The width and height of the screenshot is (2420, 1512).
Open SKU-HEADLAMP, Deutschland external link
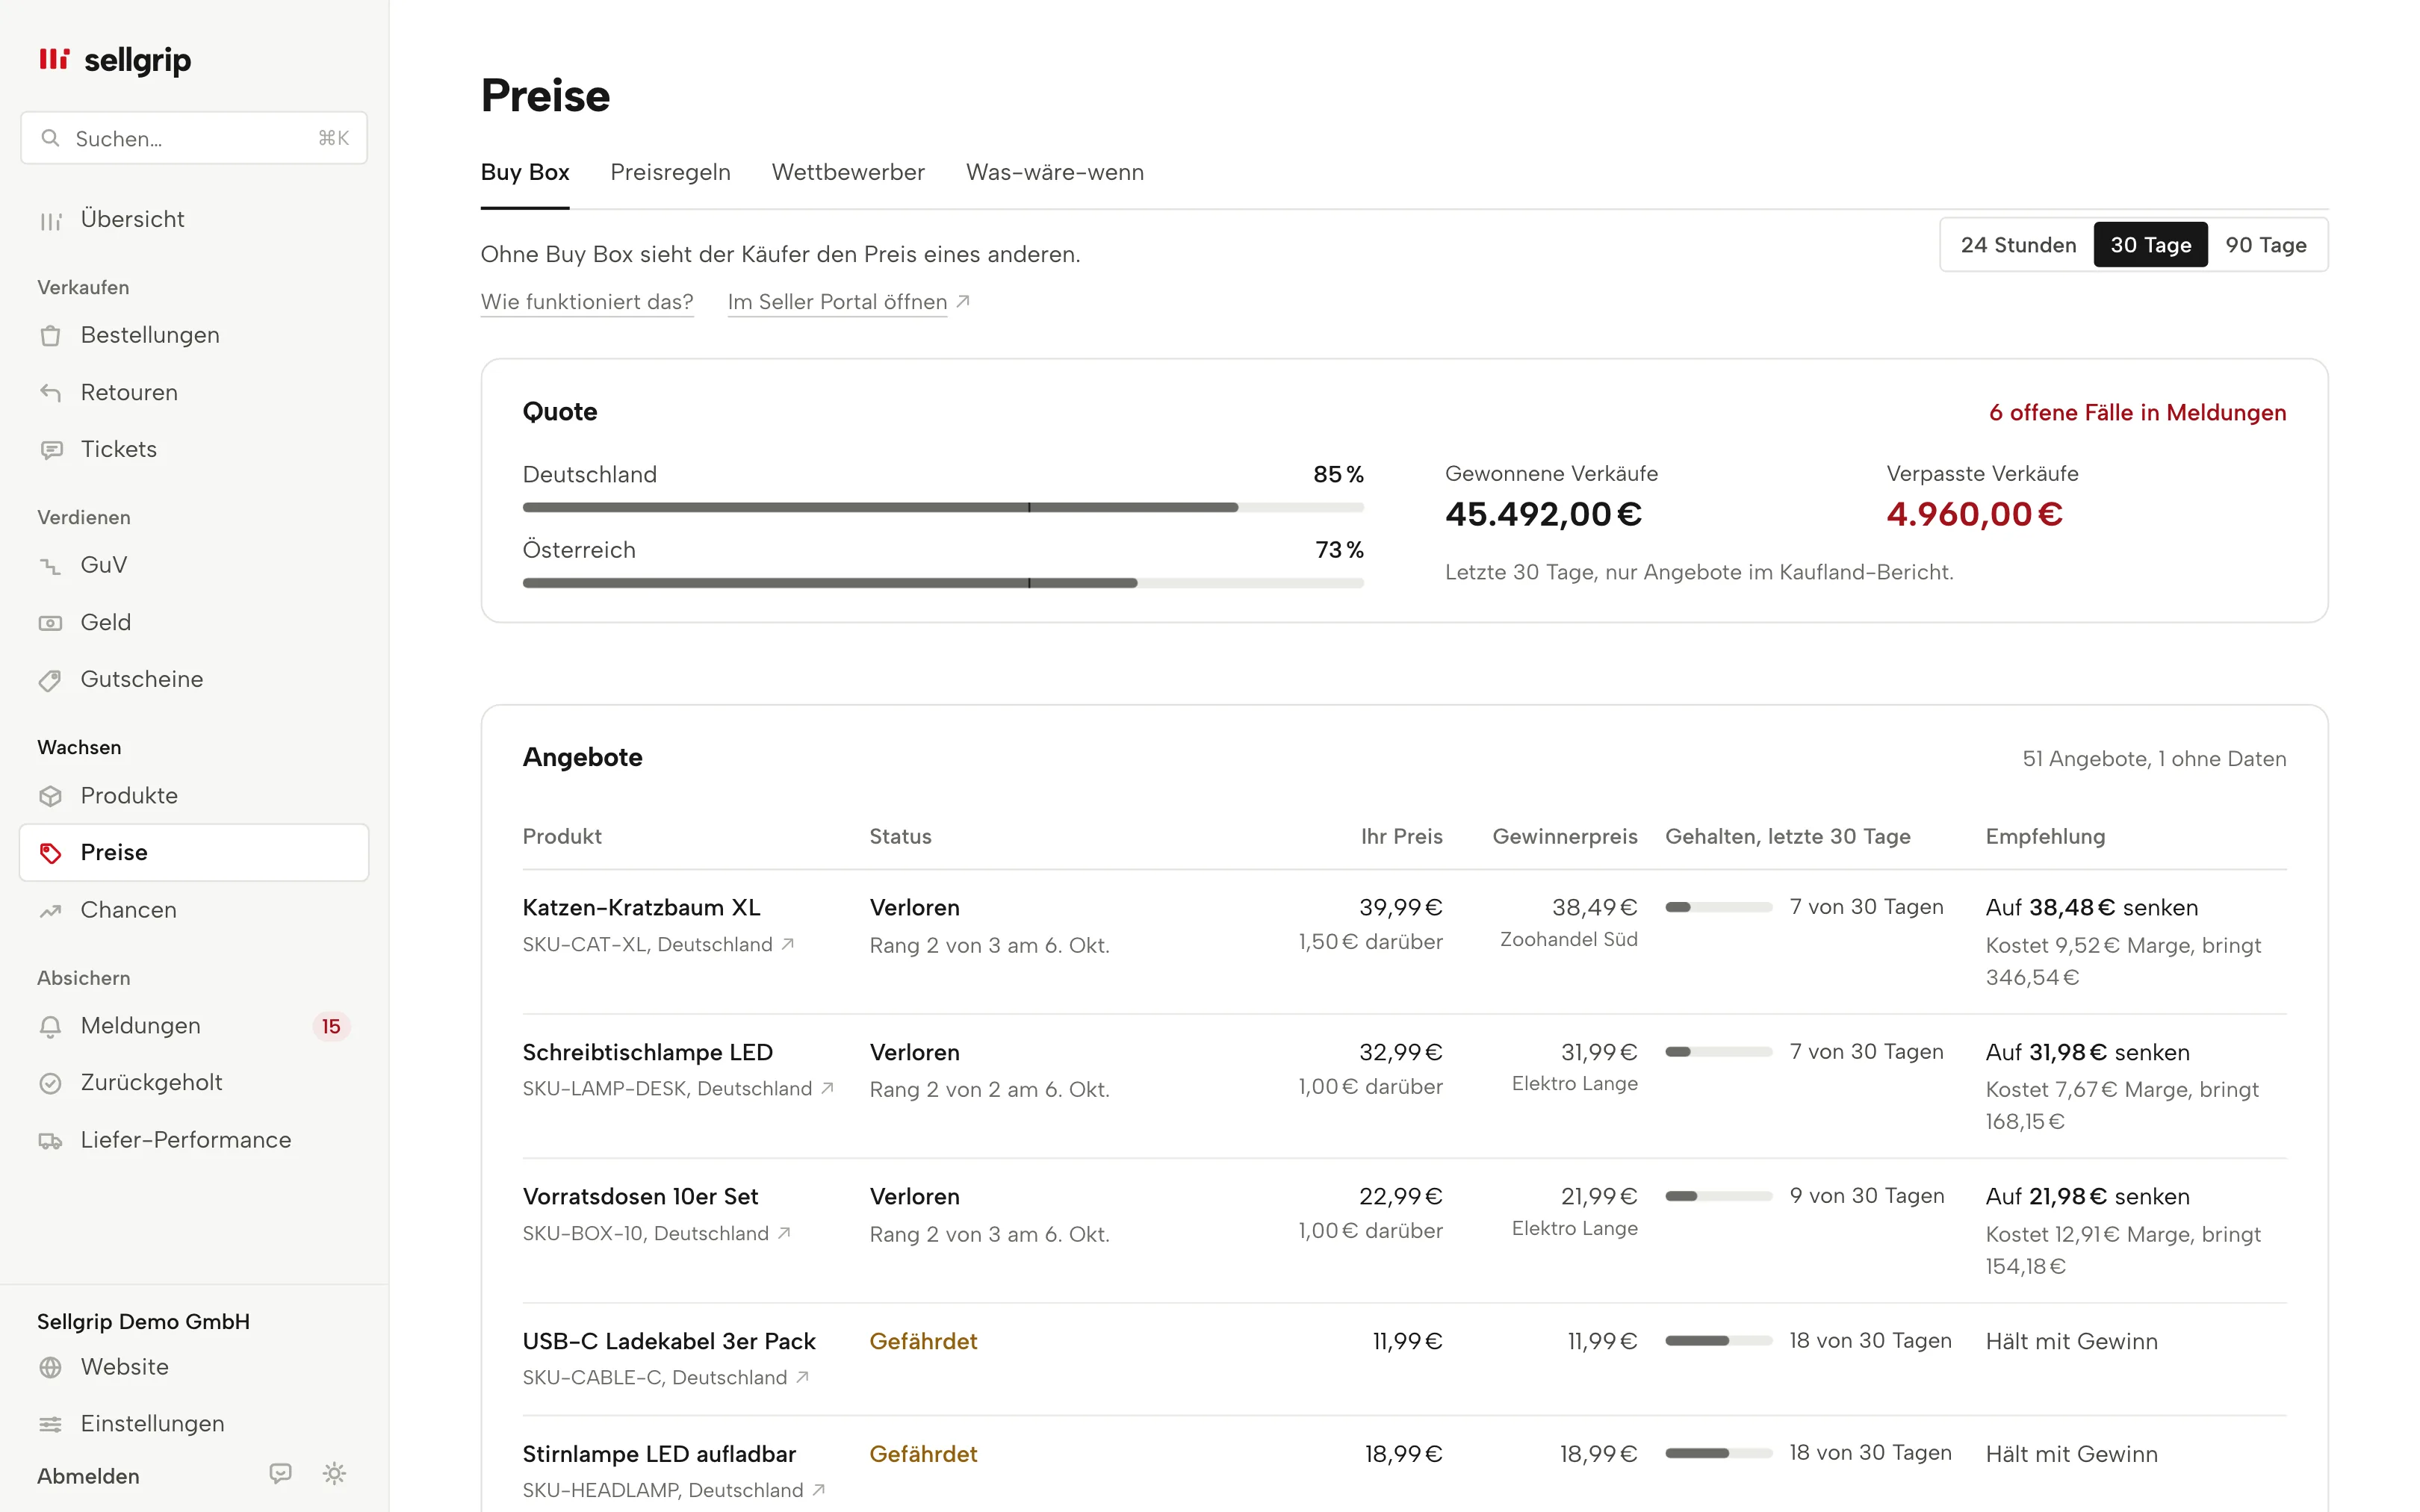(674, 1490)
